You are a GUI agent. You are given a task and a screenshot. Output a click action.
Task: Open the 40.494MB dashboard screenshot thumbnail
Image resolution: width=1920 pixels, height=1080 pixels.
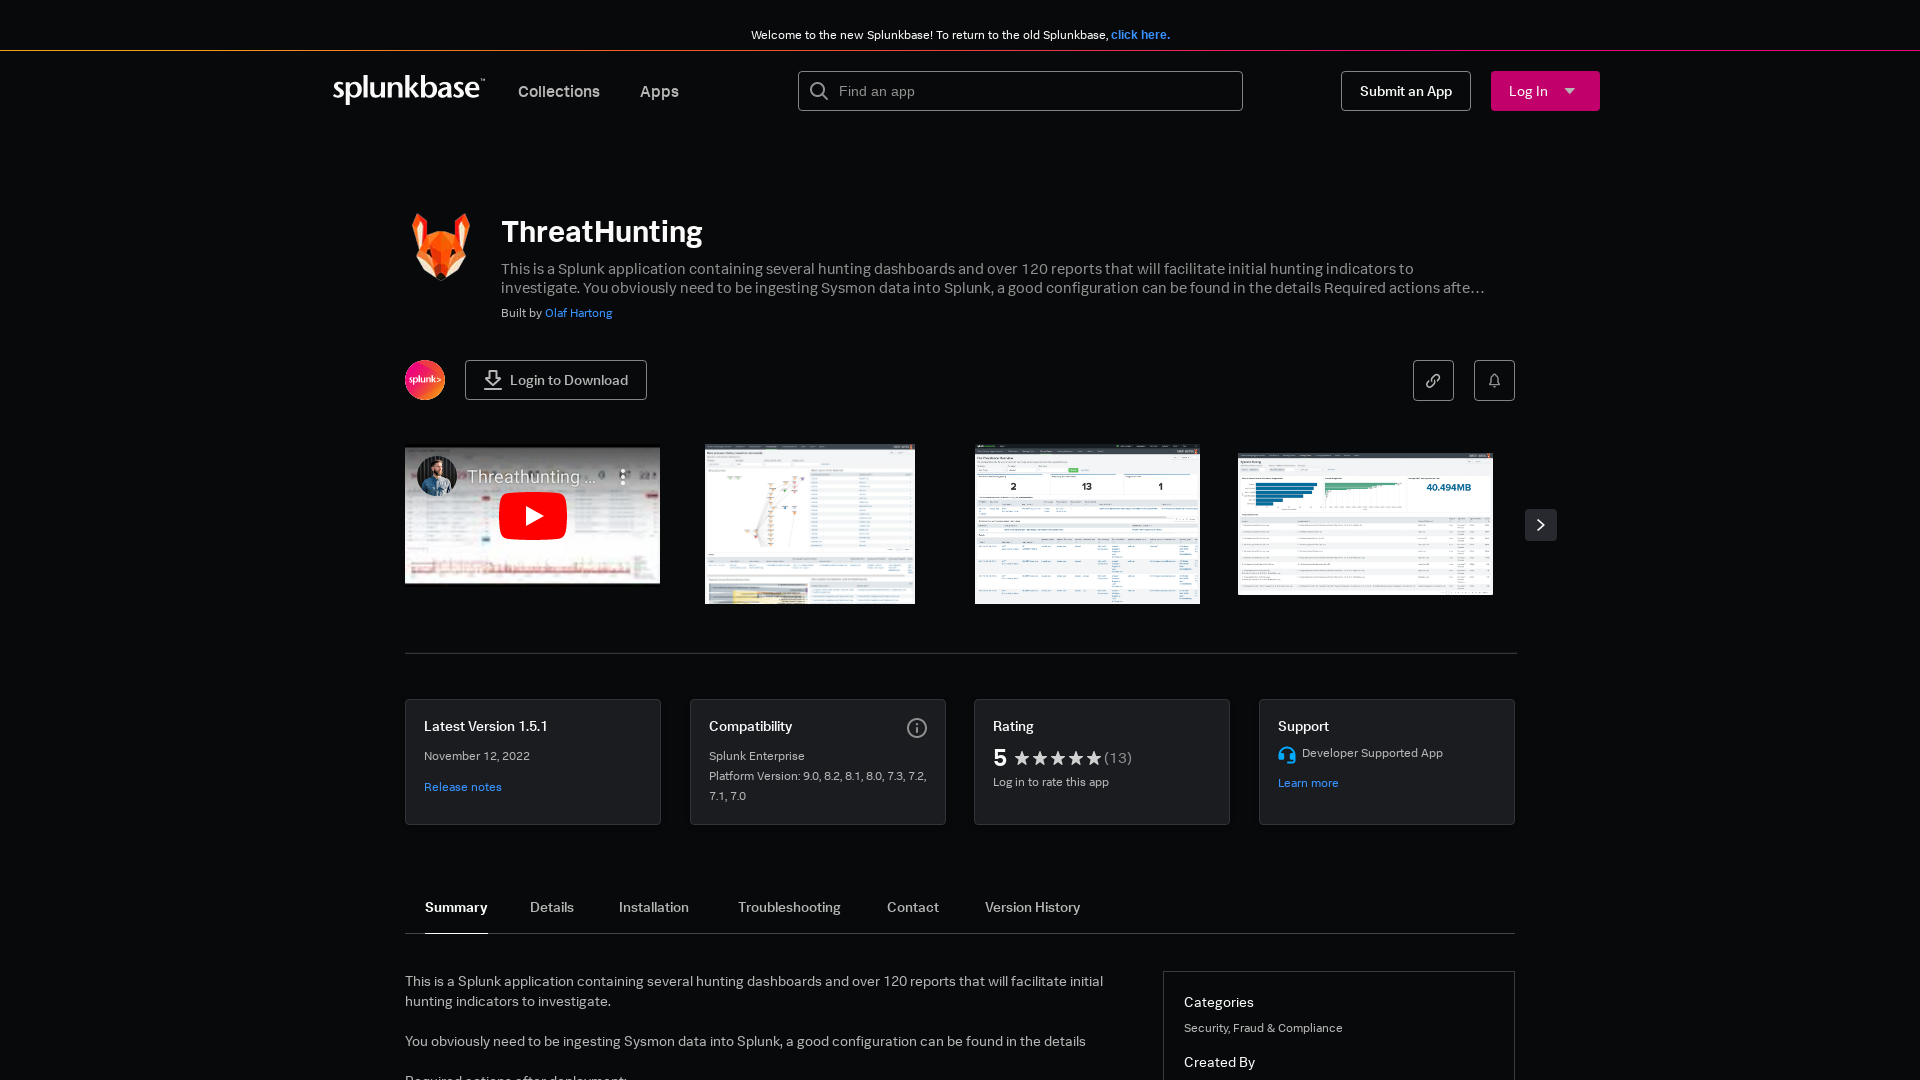[1365, 524]
